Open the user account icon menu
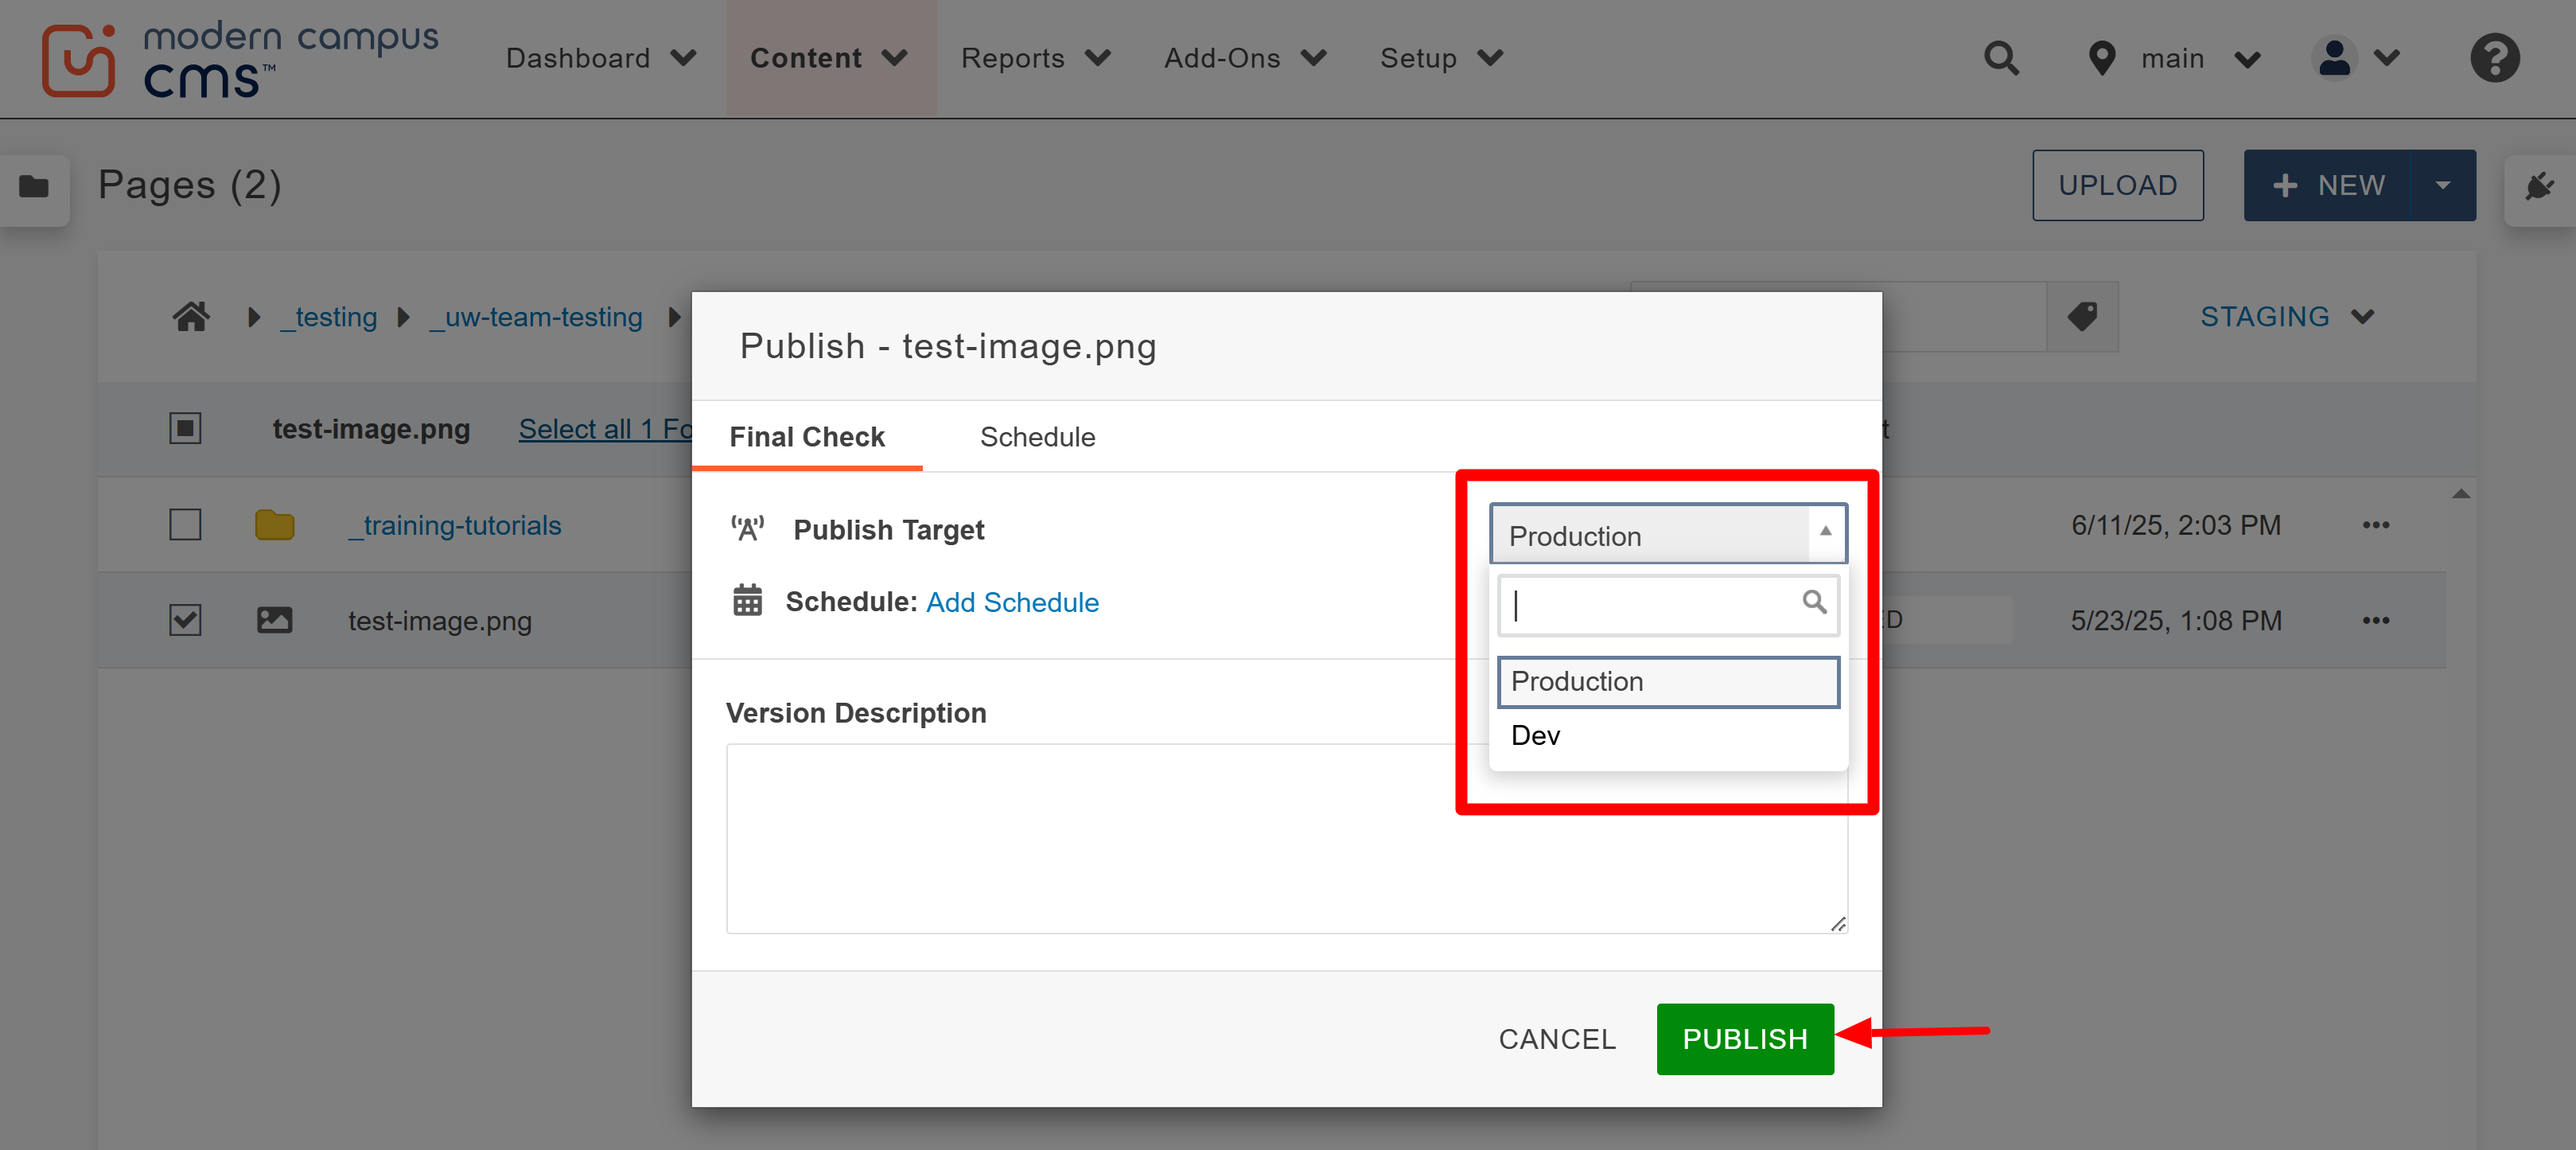Screen dimensions: 2576x1150 (x=2334, y=58)
